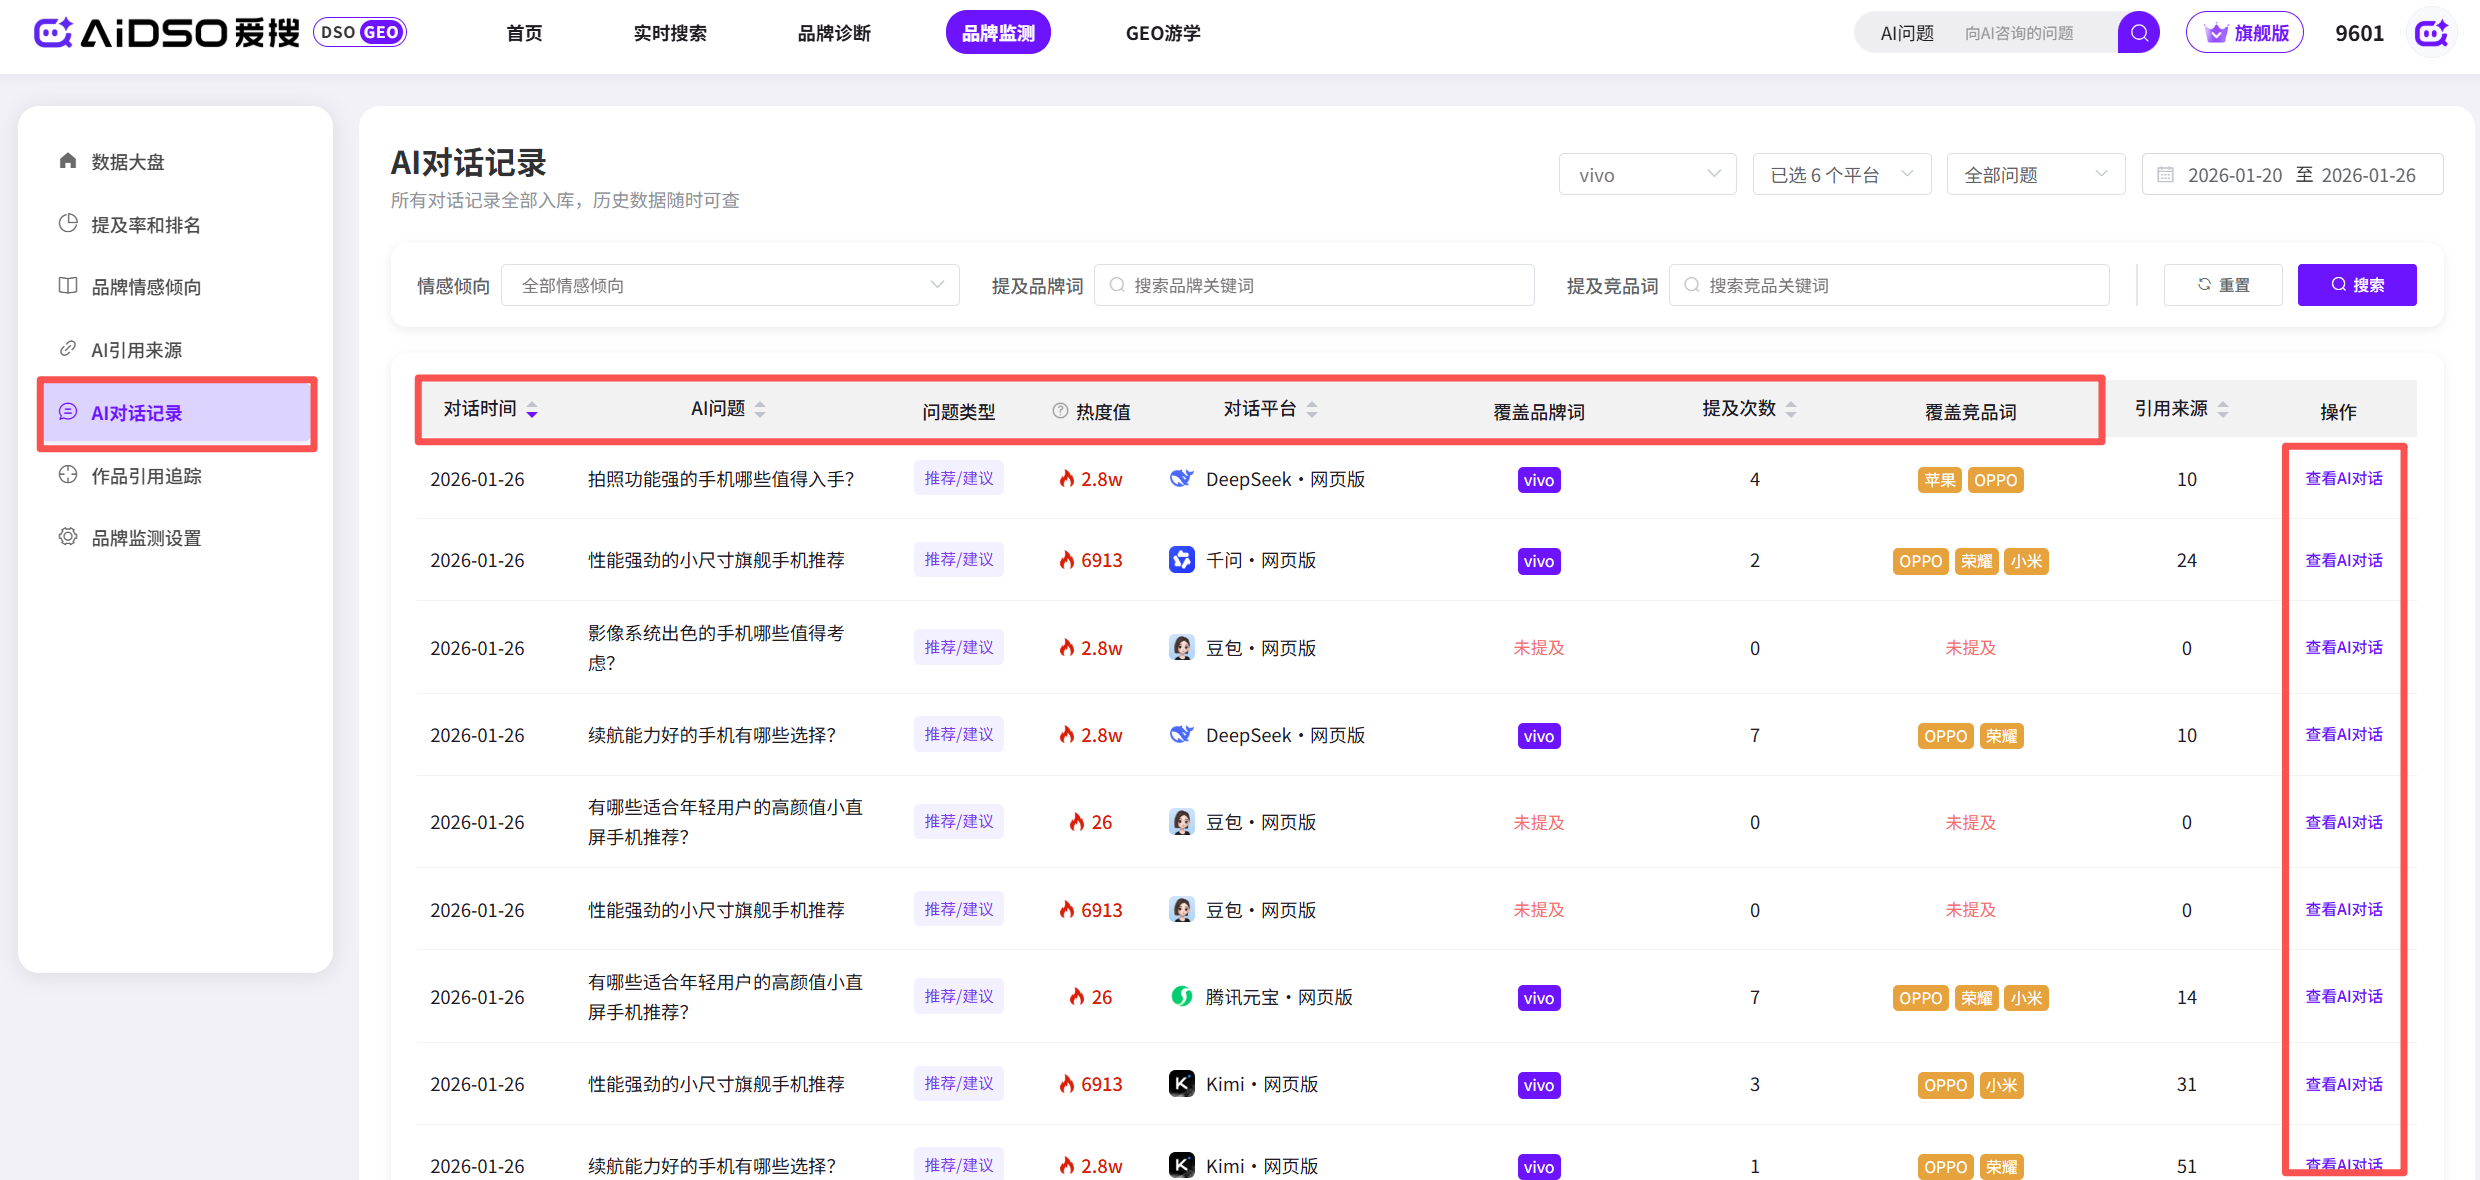Viewport: 2480px width, 1180px height.
Task: Click the AiDSO logo icon at top left
Action: point(53,33)
